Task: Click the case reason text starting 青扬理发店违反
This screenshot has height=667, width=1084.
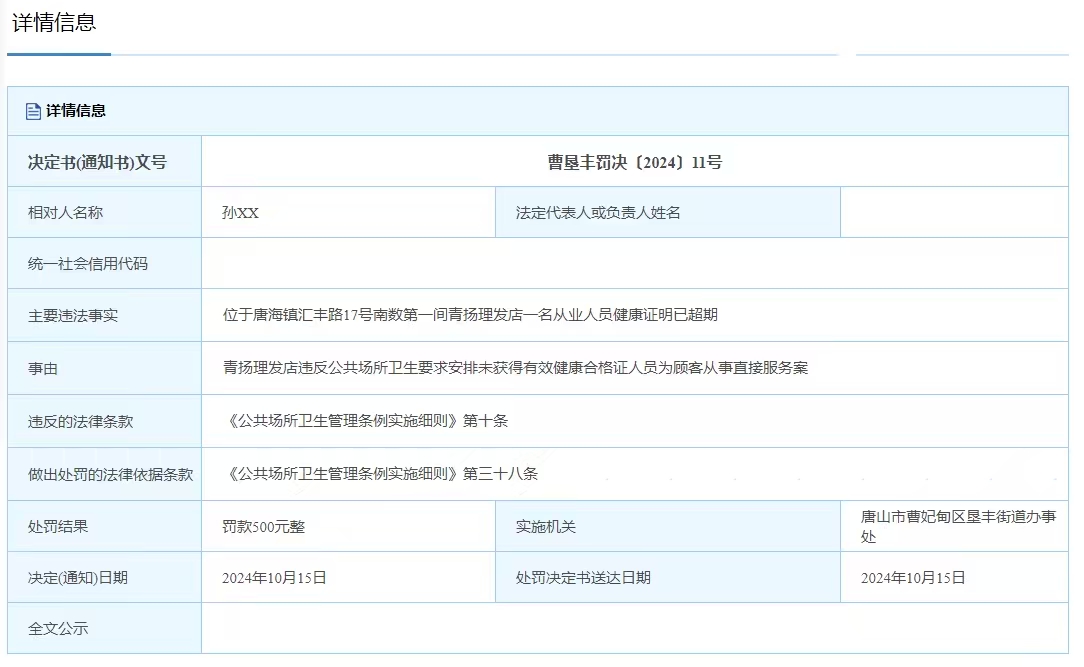Action: click(515, 368)
